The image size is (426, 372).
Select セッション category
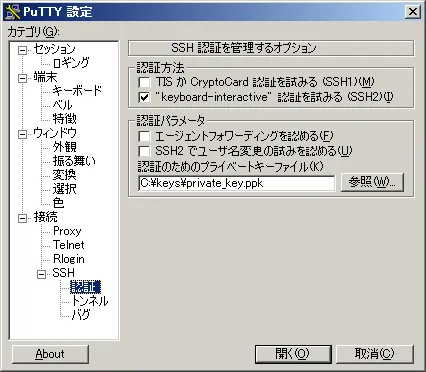(54, 49)
